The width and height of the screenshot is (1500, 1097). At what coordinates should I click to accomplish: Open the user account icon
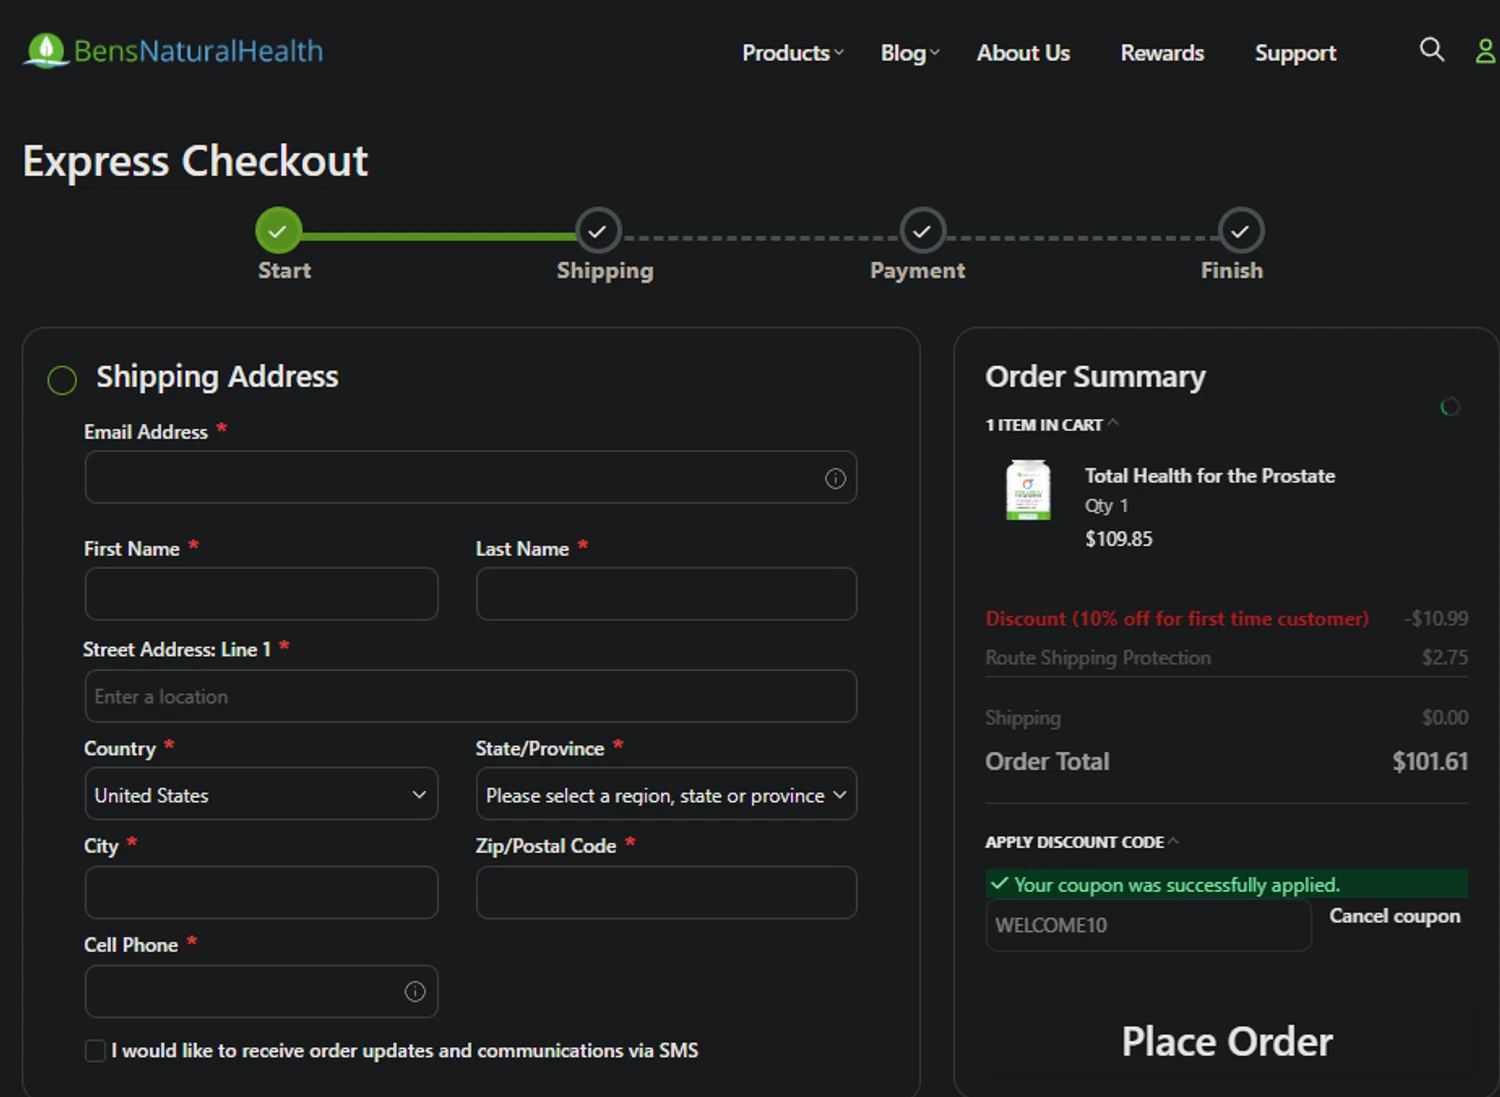[x=1485, y=51]
